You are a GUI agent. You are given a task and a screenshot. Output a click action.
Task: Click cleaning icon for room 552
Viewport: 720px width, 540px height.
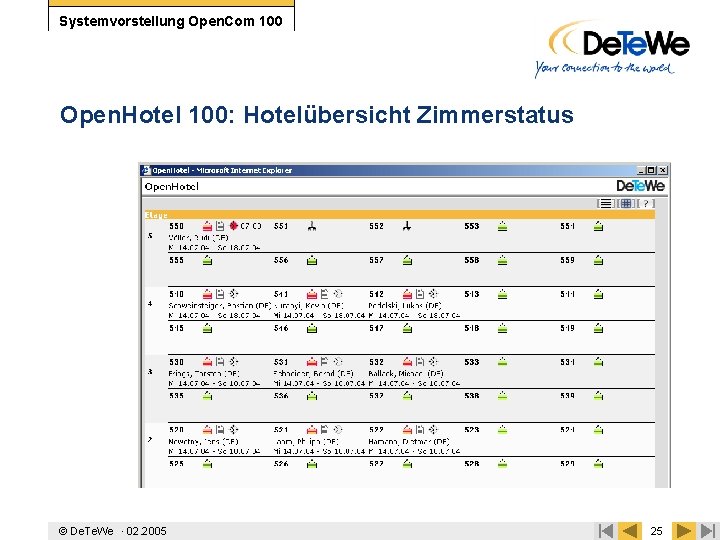tap(407, 226)
